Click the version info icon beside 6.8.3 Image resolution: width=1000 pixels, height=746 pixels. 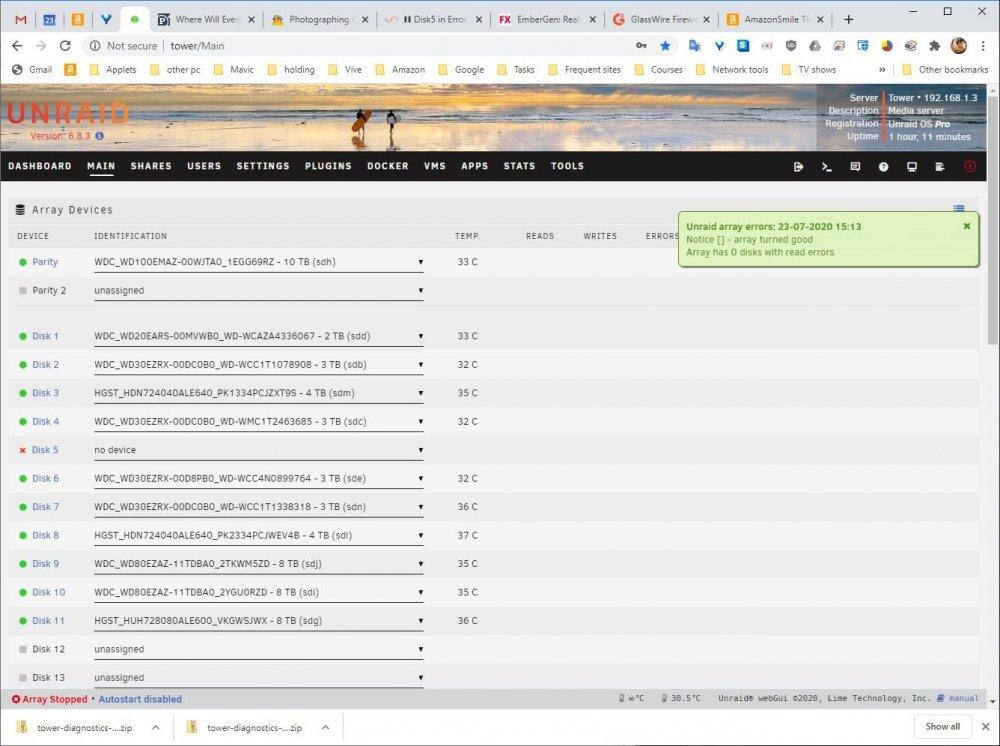coord(99,136)
